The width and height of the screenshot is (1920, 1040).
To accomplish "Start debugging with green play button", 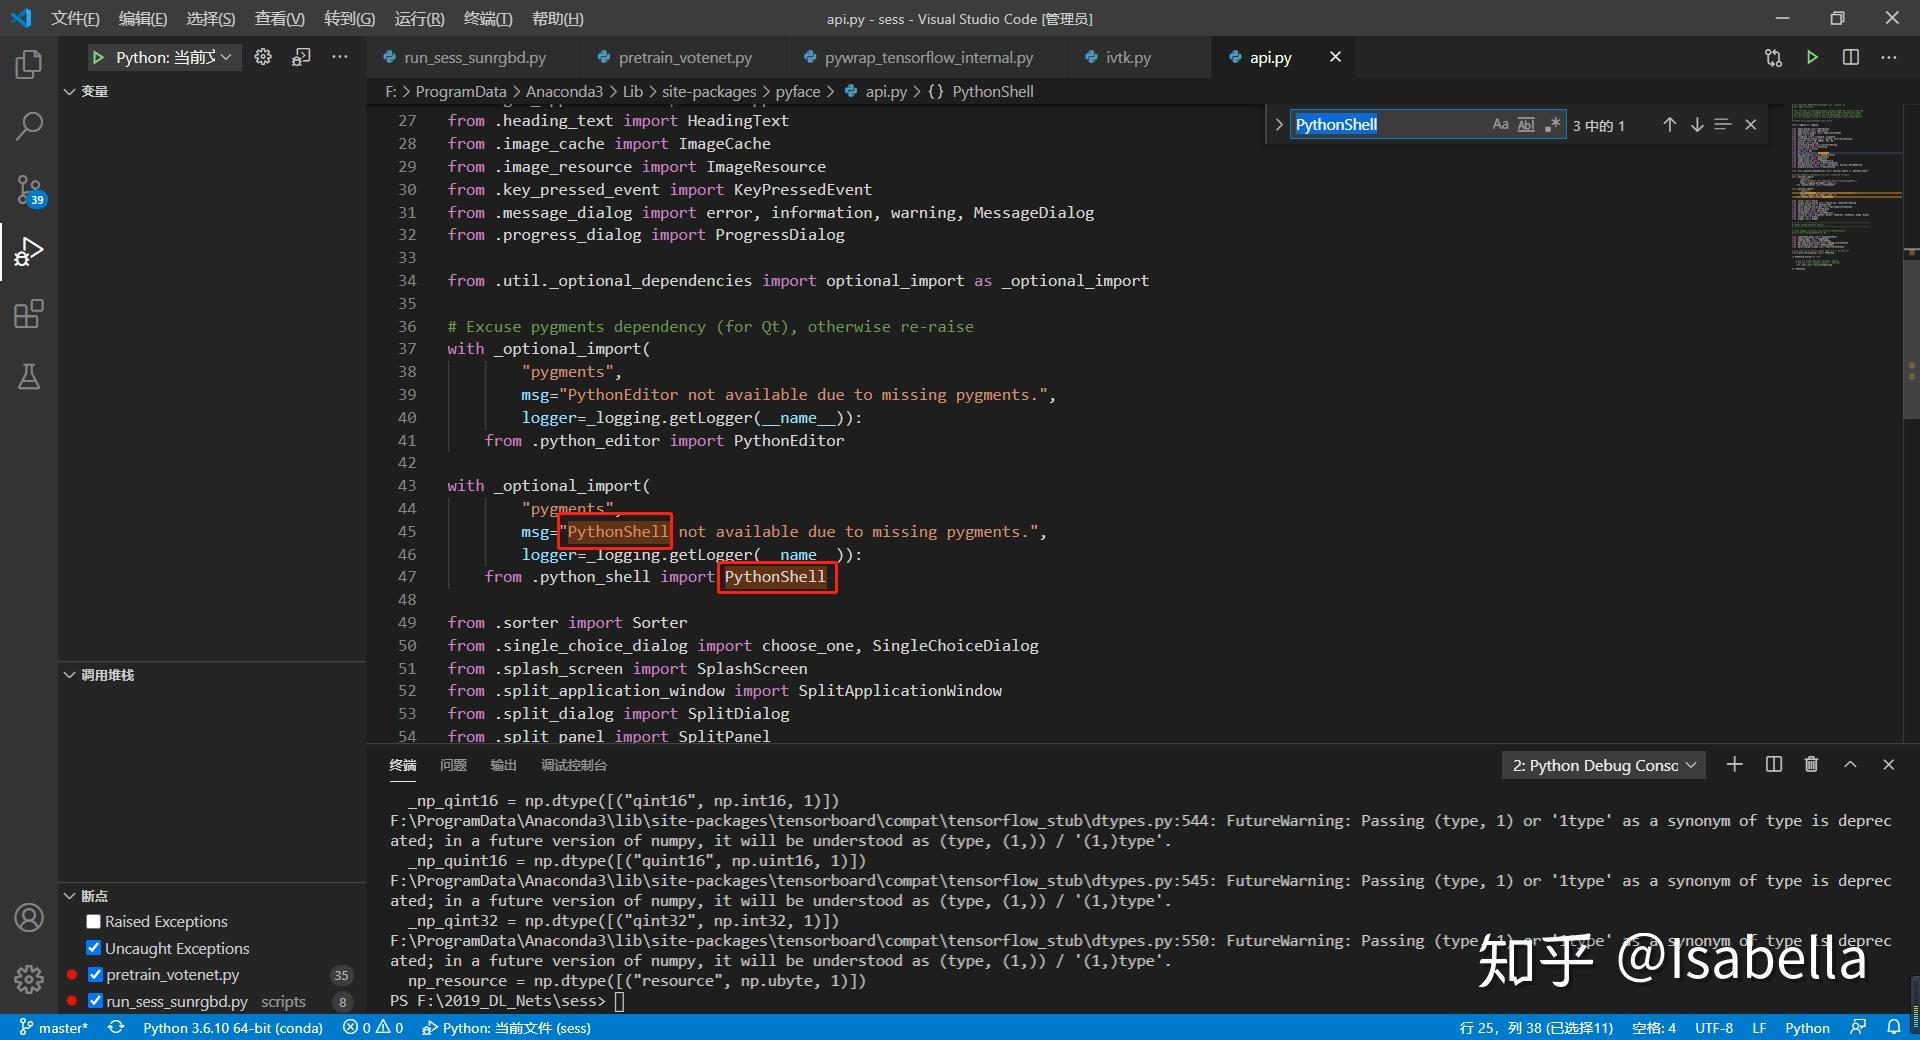I will tap(98, 58).
